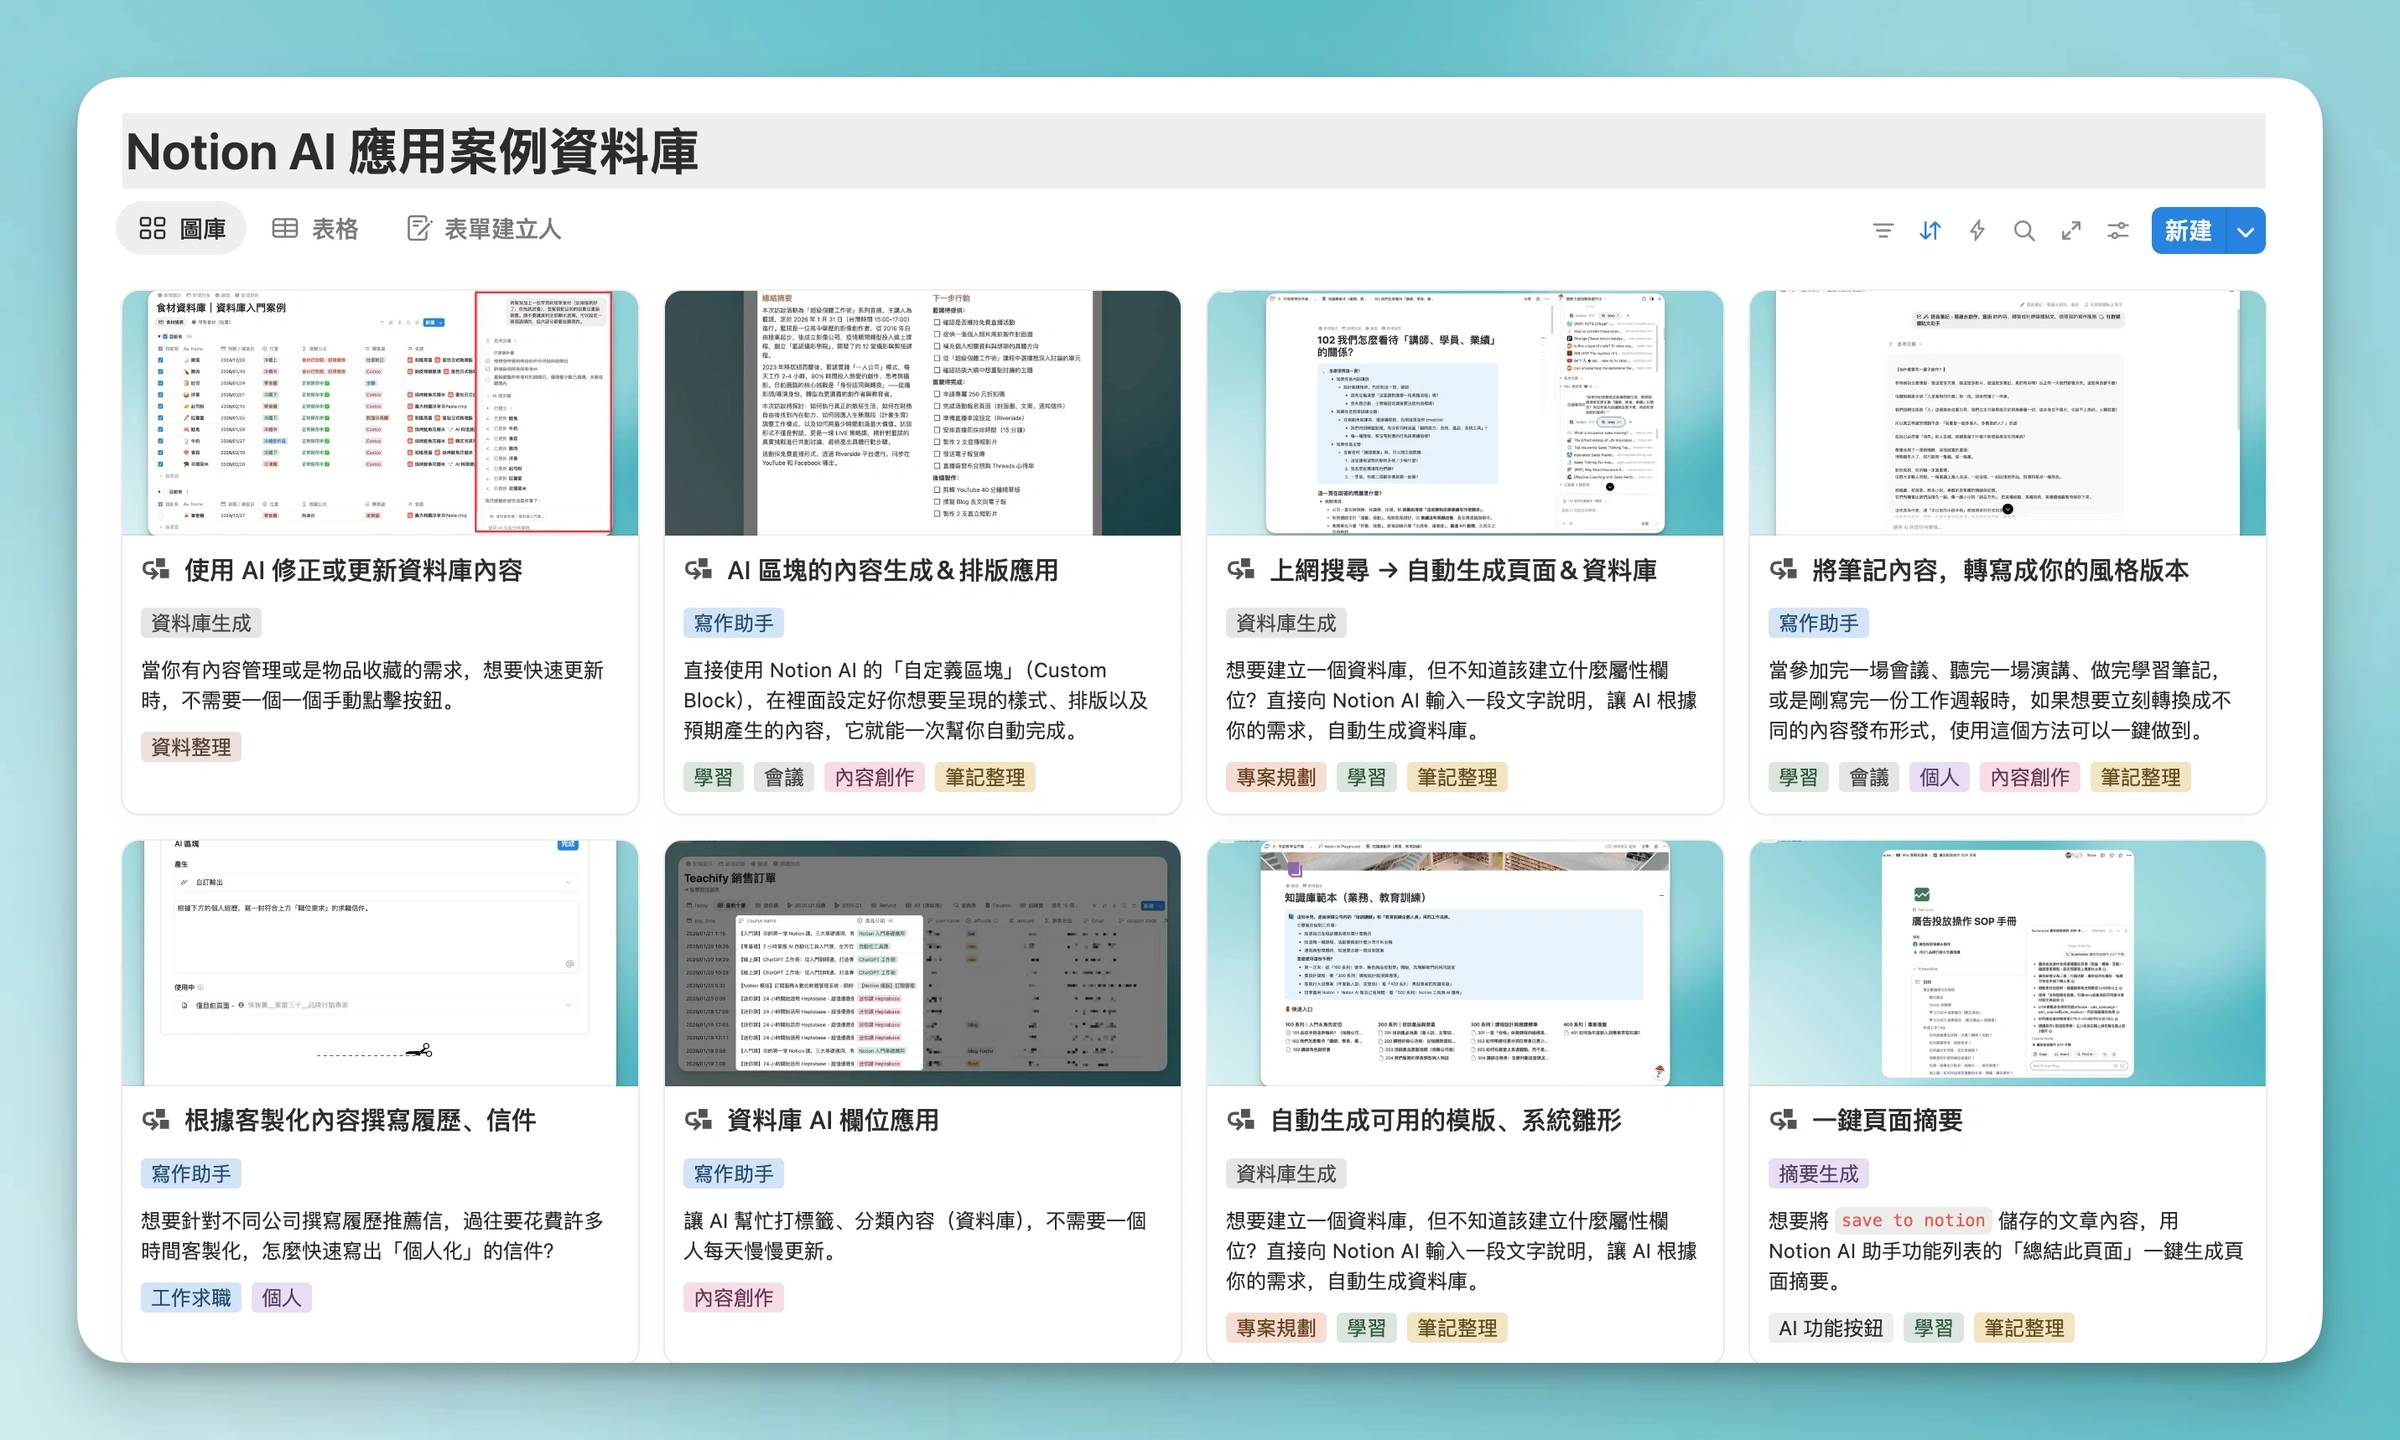Click thumbnail of 根據客製化內容撰寫履歷、信件 card

380,963
